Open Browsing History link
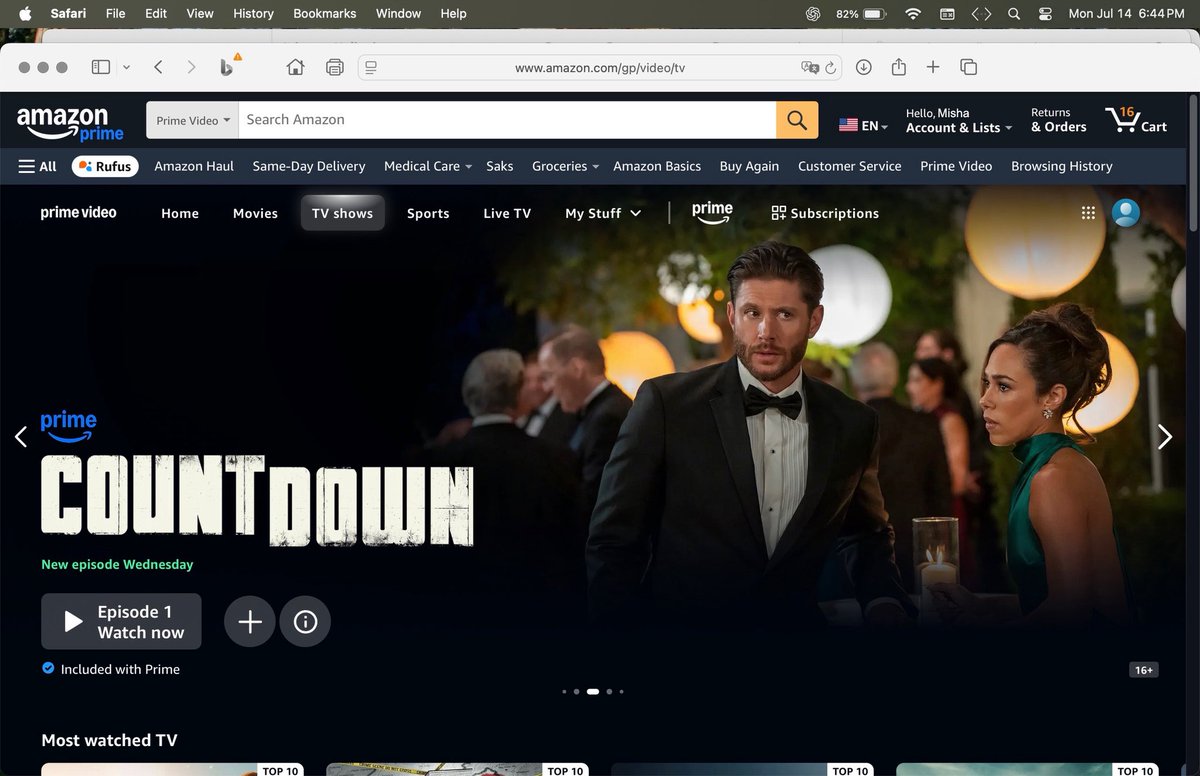Image resolution: width=1200 pixels, height=776 pixels. pos(1062,166)
